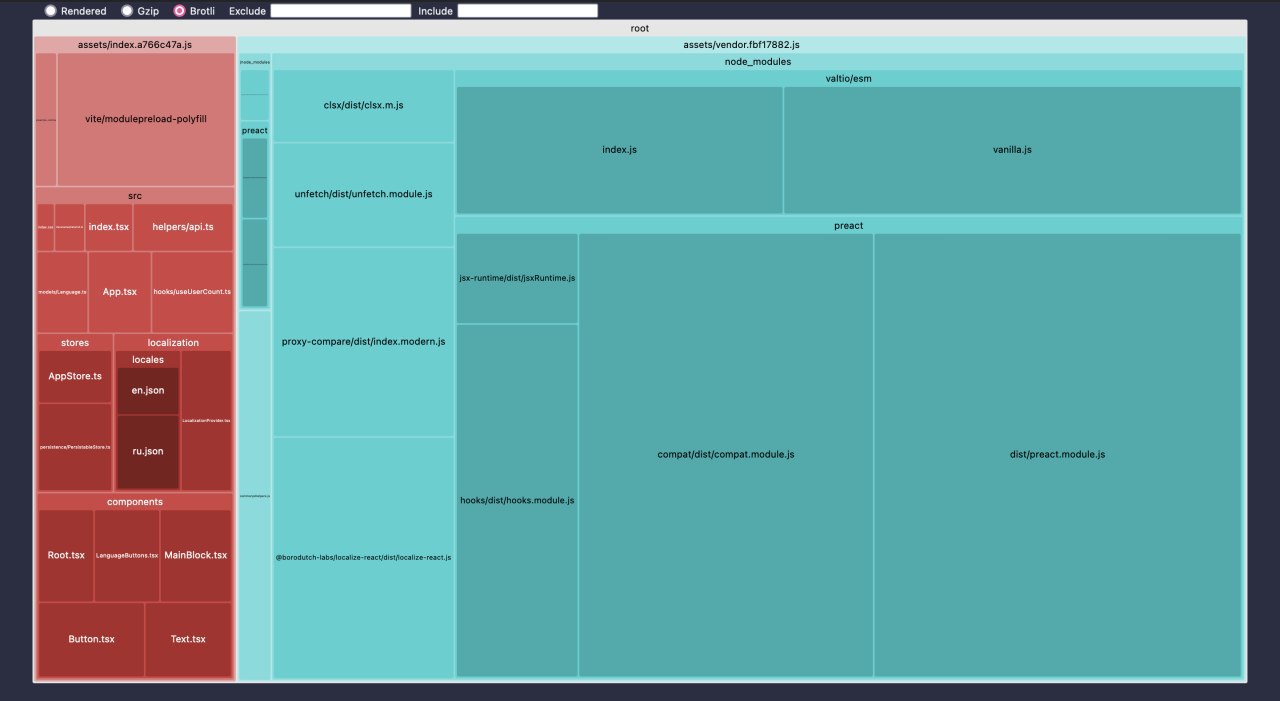1280x701 pixels.
Task: Click the src group header
Action: (135, 195)
